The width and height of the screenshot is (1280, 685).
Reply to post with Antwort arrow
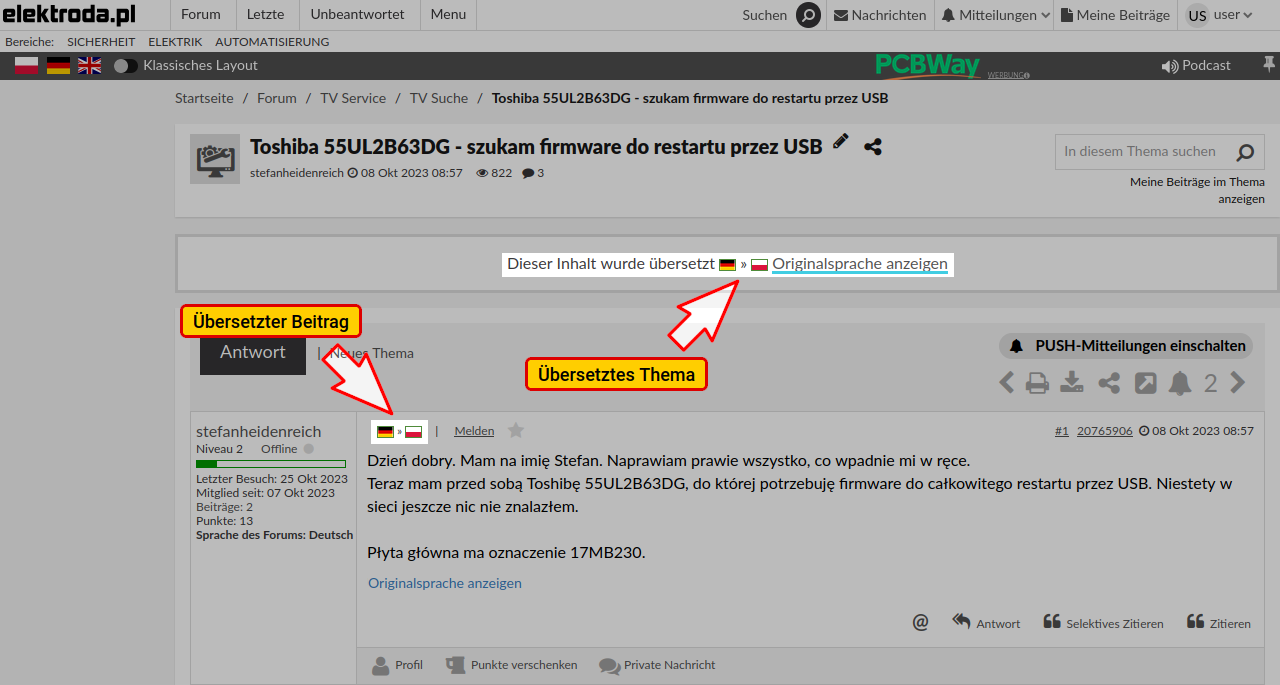[x=987, y=622]
